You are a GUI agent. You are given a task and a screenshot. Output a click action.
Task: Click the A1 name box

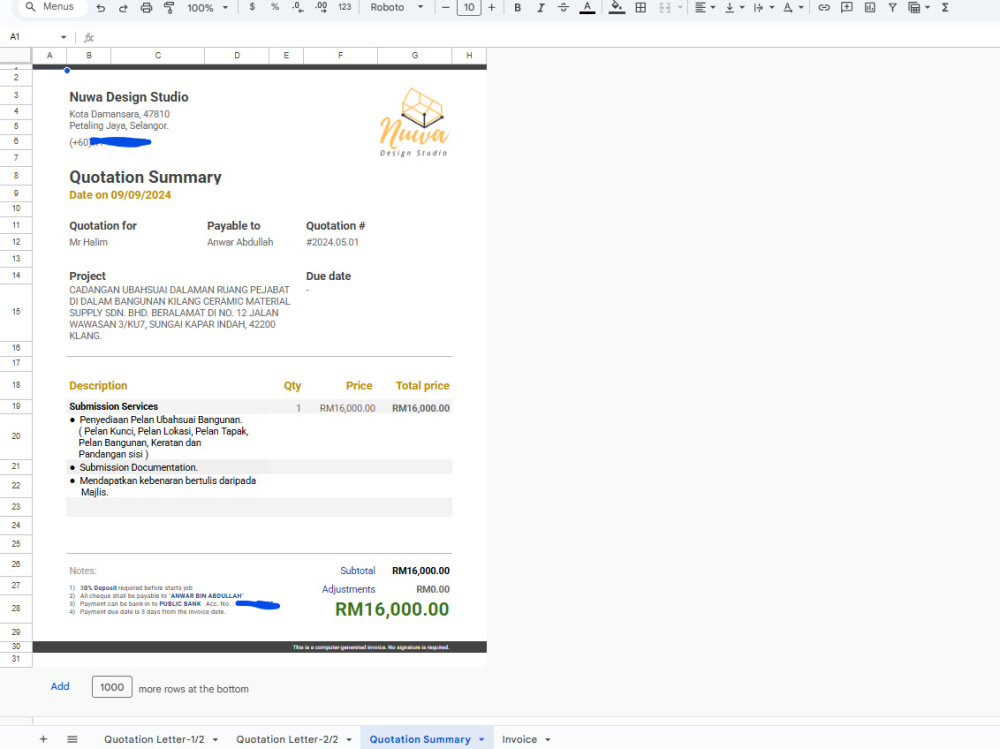(x=31, y=37)
